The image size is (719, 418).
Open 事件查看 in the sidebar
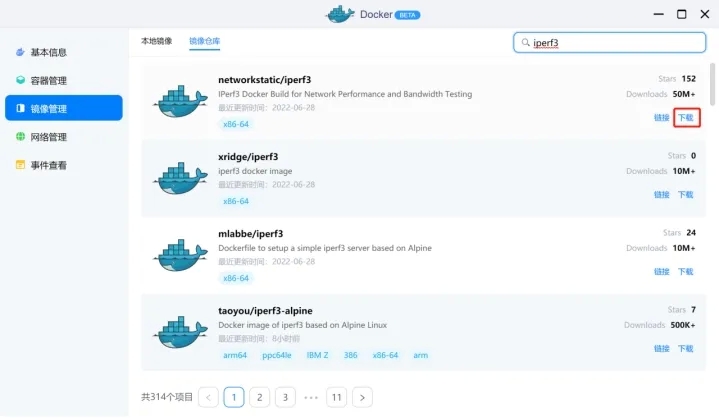[64, 165]
